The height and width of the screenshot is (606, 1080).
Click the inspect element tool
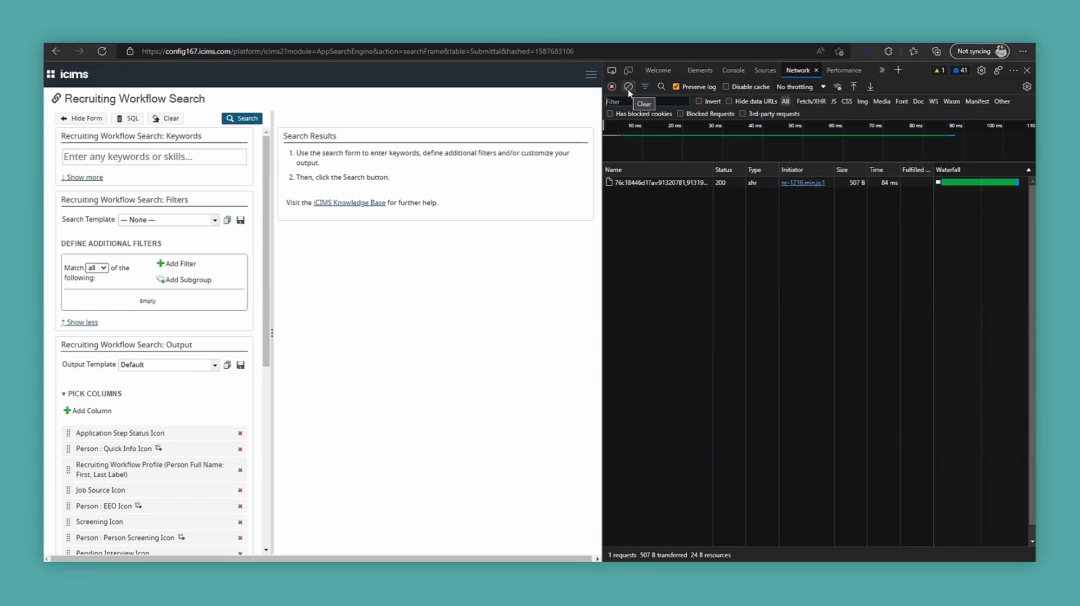[x=612, y=70]
